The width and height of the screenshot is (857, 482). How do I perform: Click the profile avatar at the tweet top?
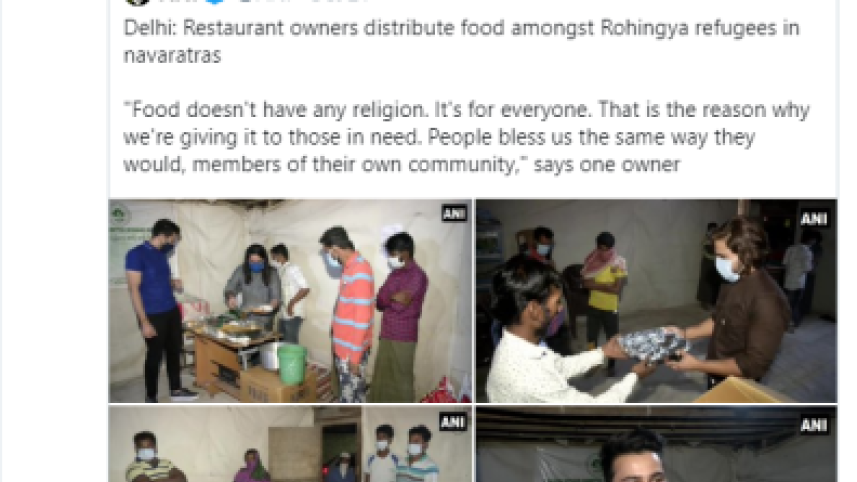click(137, 2)
